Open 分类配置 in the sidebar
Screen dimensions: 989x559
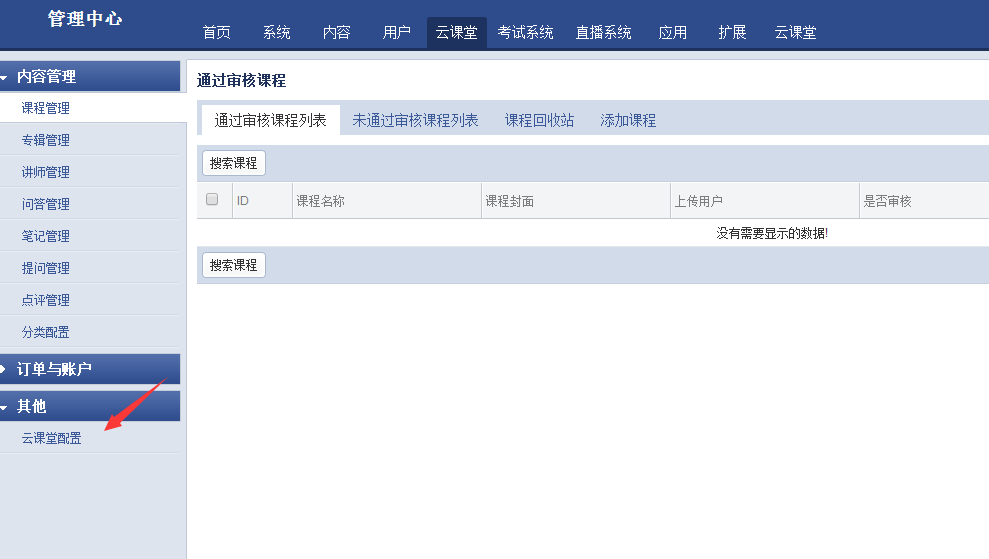point(45,332)
